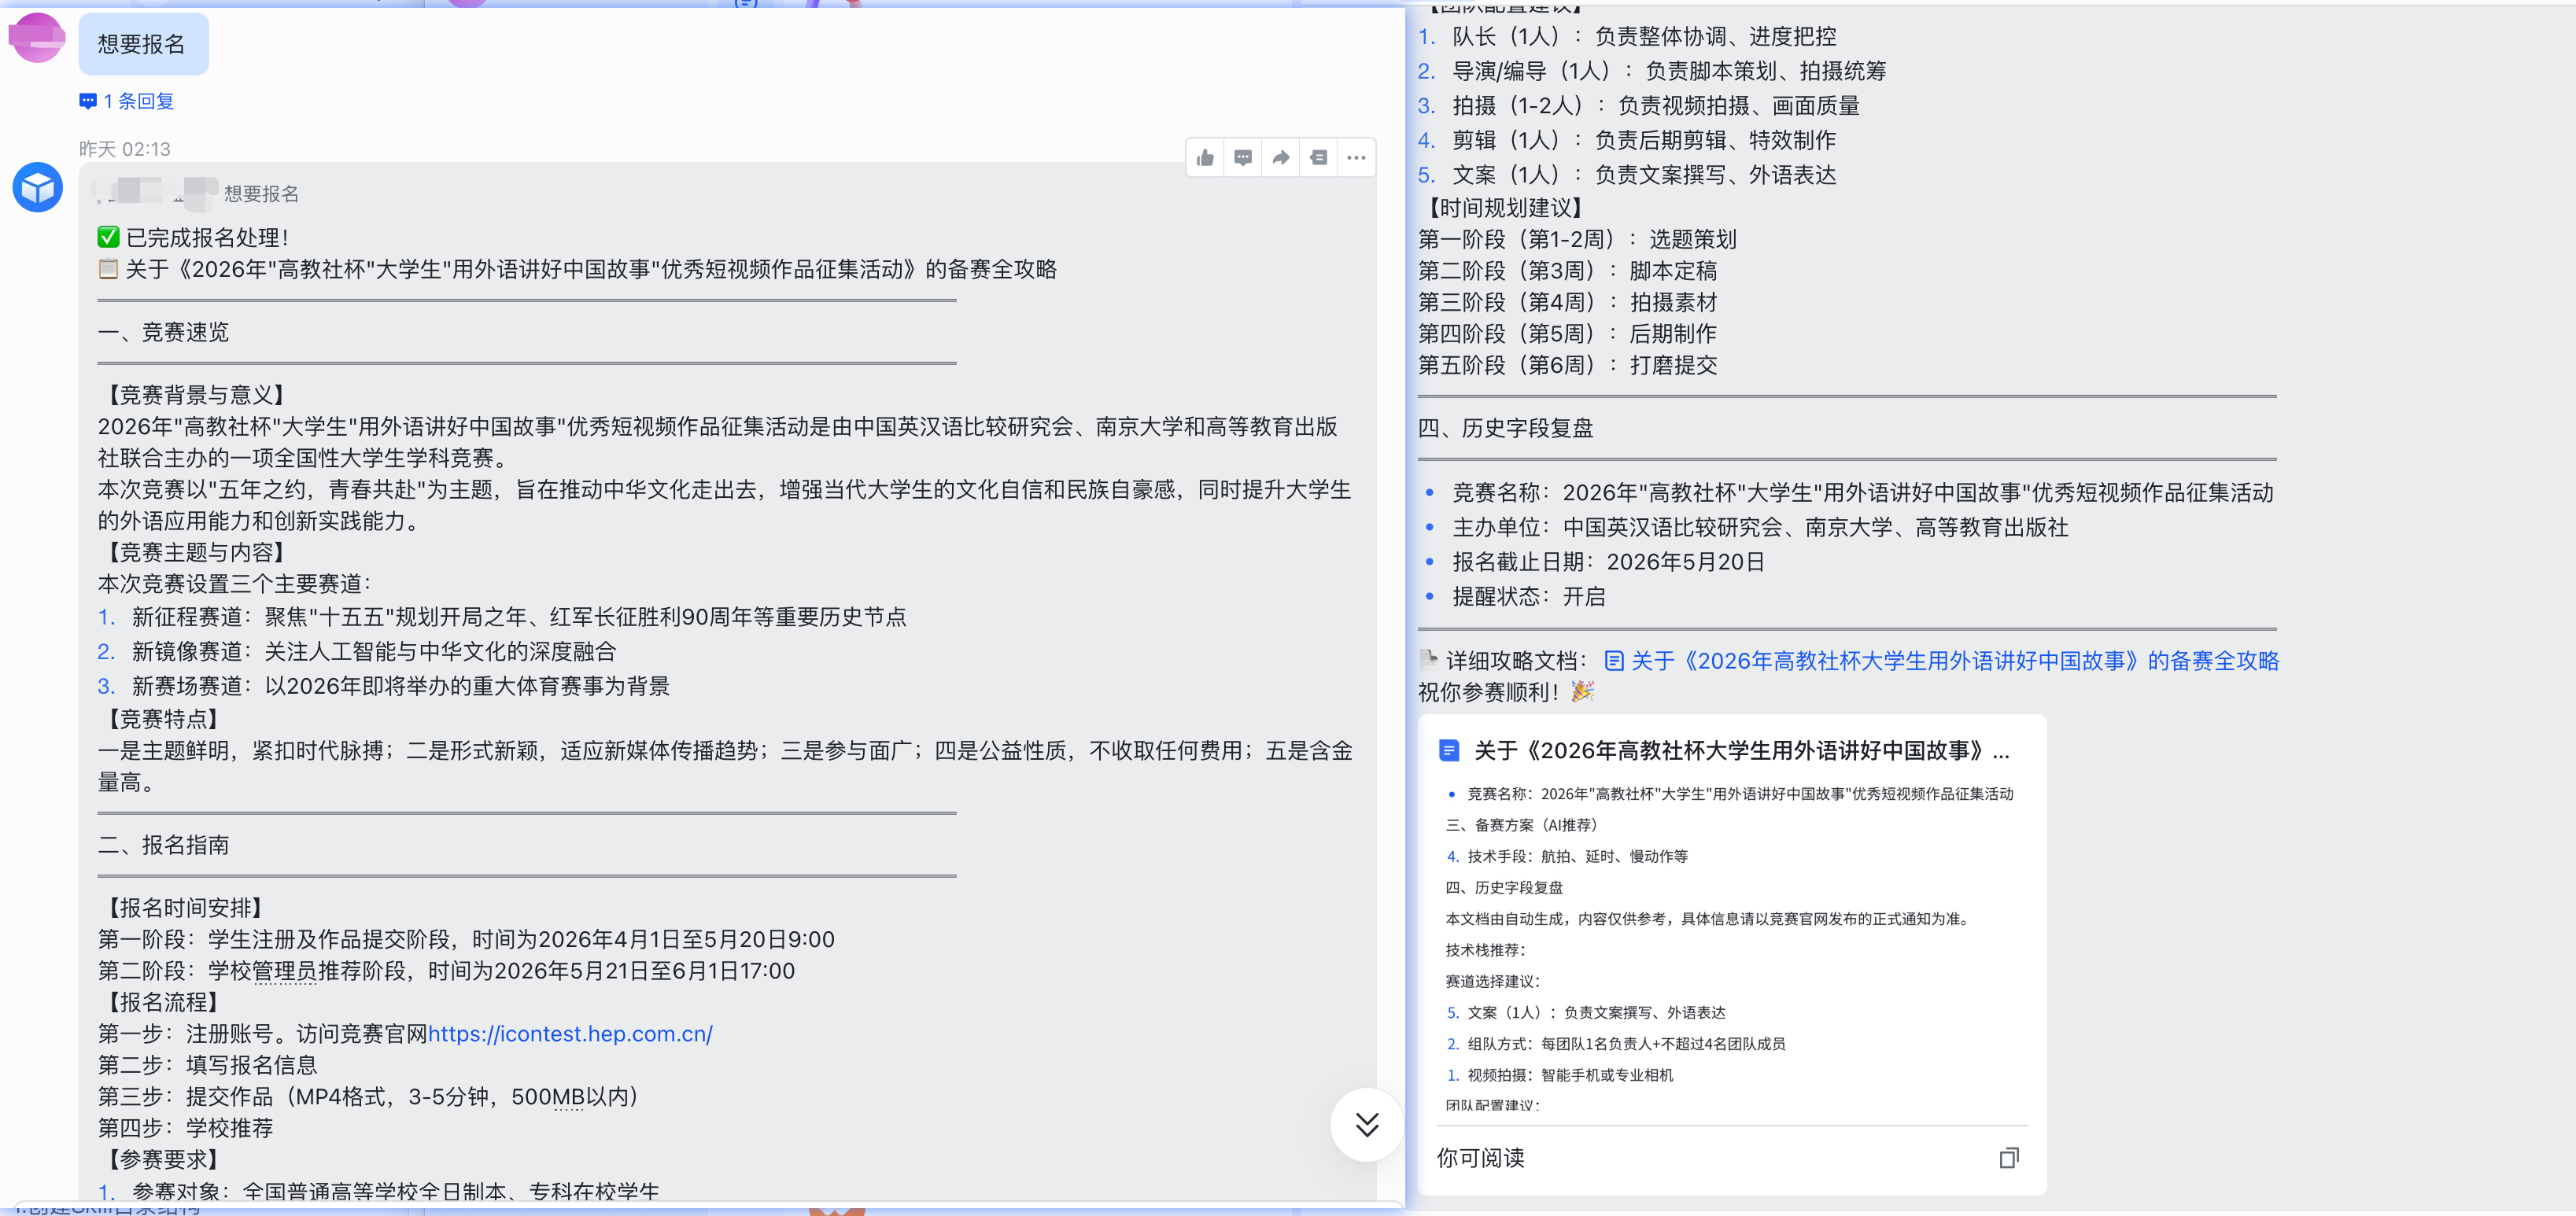Image resolution: width=2576 pixels, height=1216 pixels.
Task: Click the '【竞赛主题与内容】' subheading
Action: pyautogui.click(x=197, y=552)
